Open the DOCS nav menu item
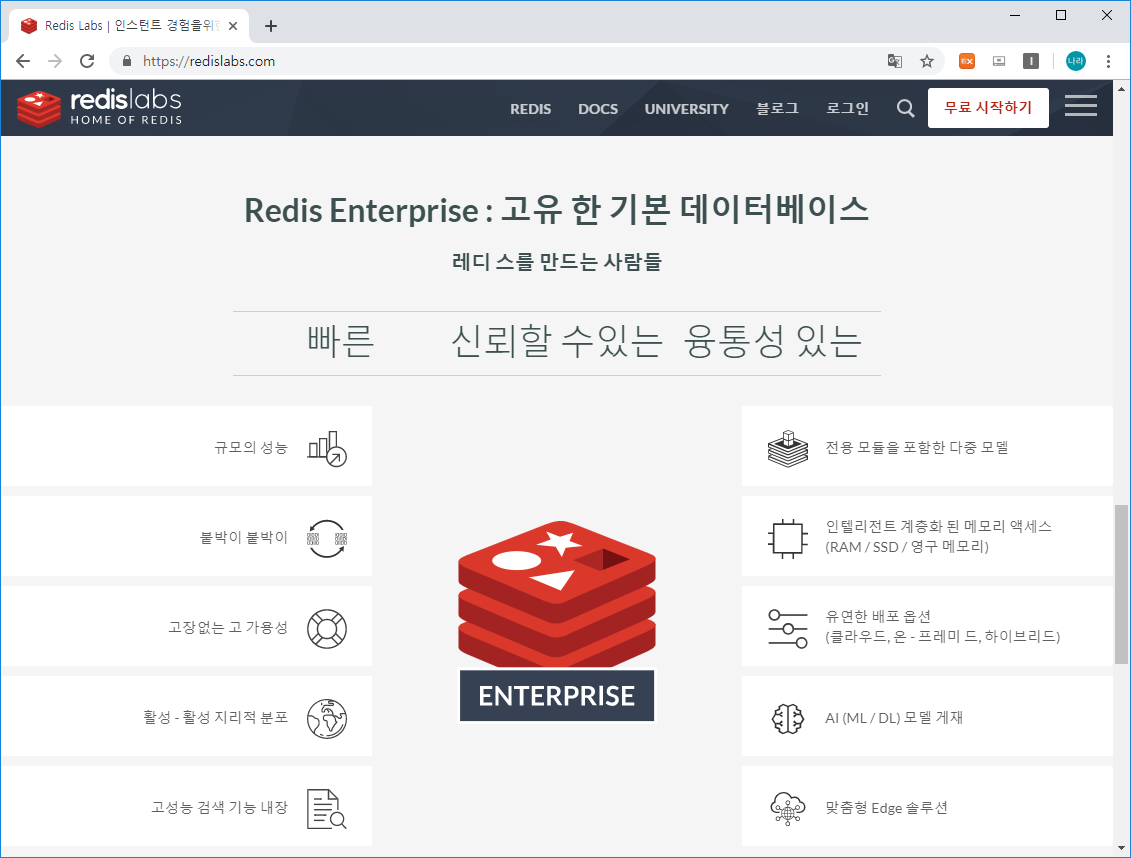 598,109
